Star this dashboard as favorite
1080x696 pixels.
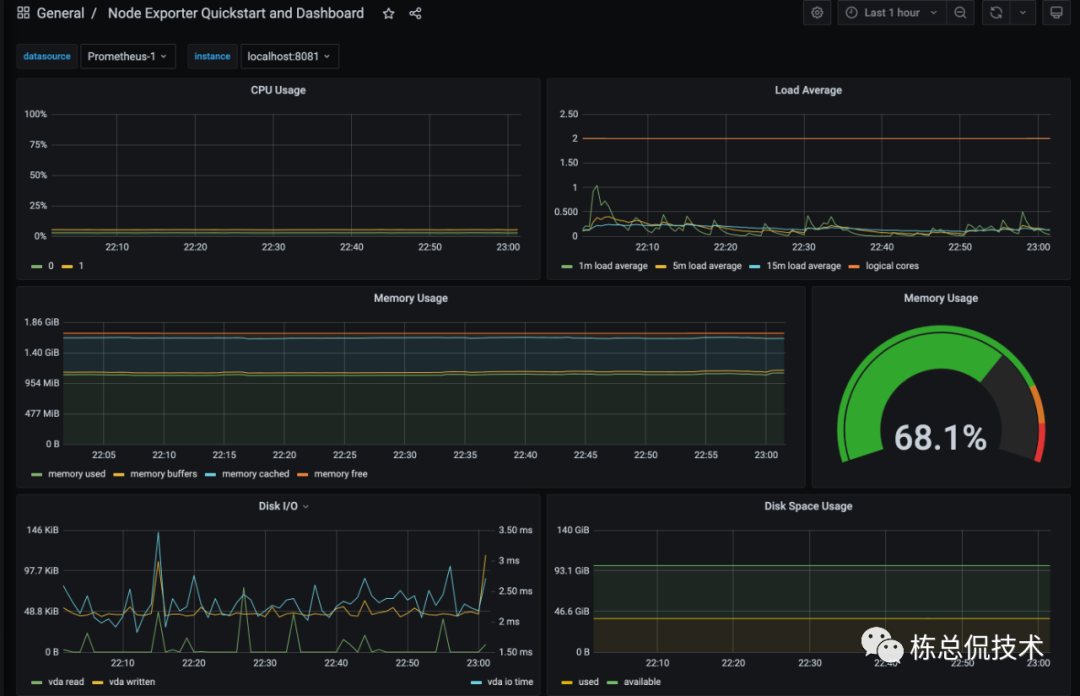tap(388, 14)
